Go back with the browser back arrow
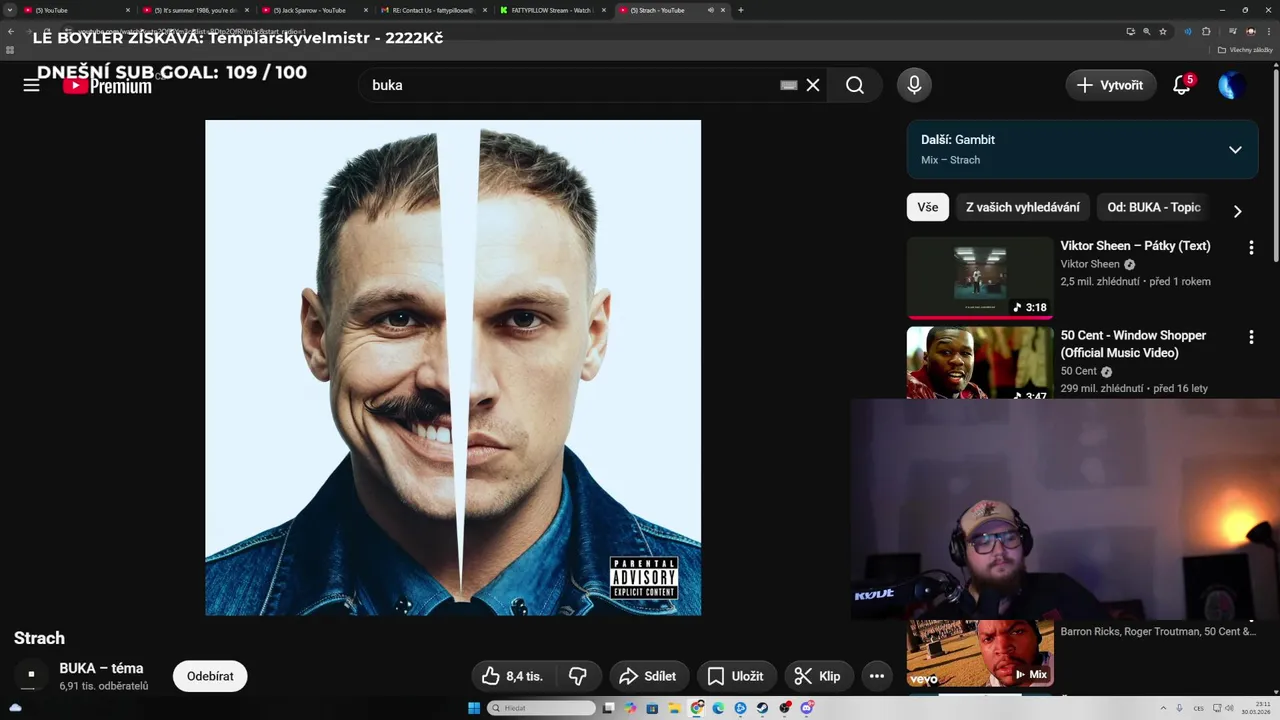 pyautogui.click(x=11, y=31)
